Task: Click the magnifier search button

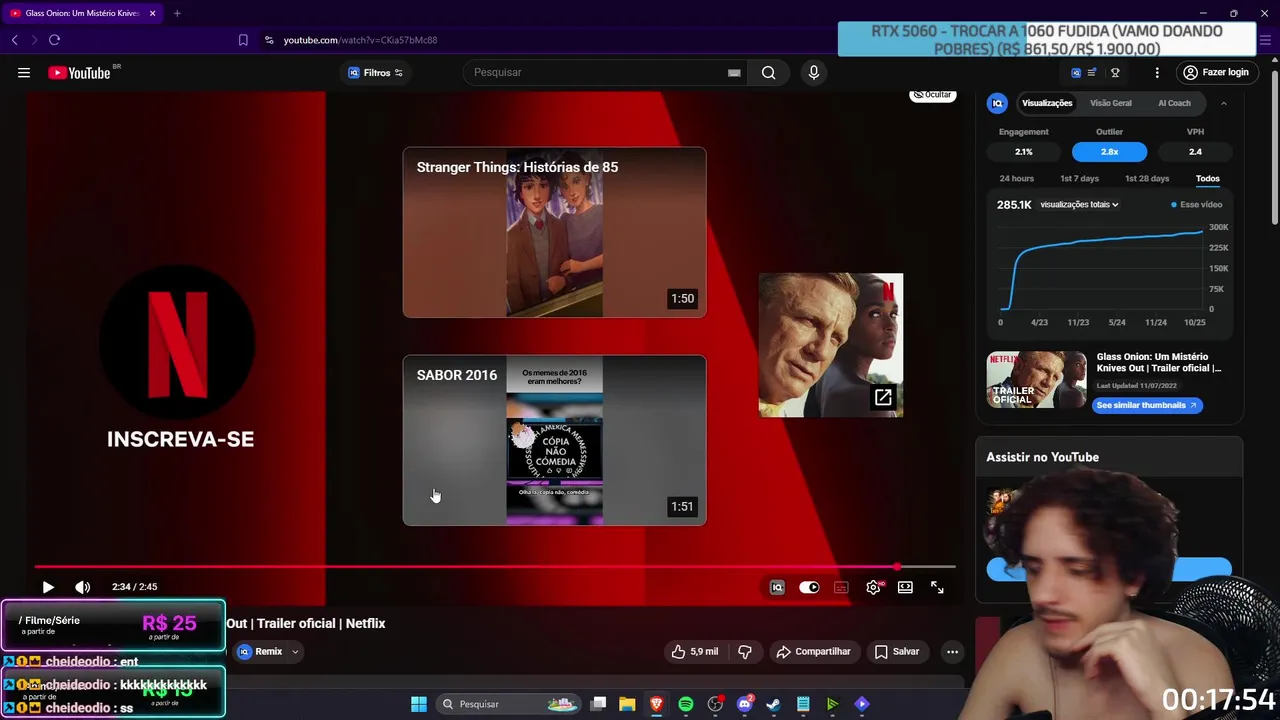Action: (768, 72)
